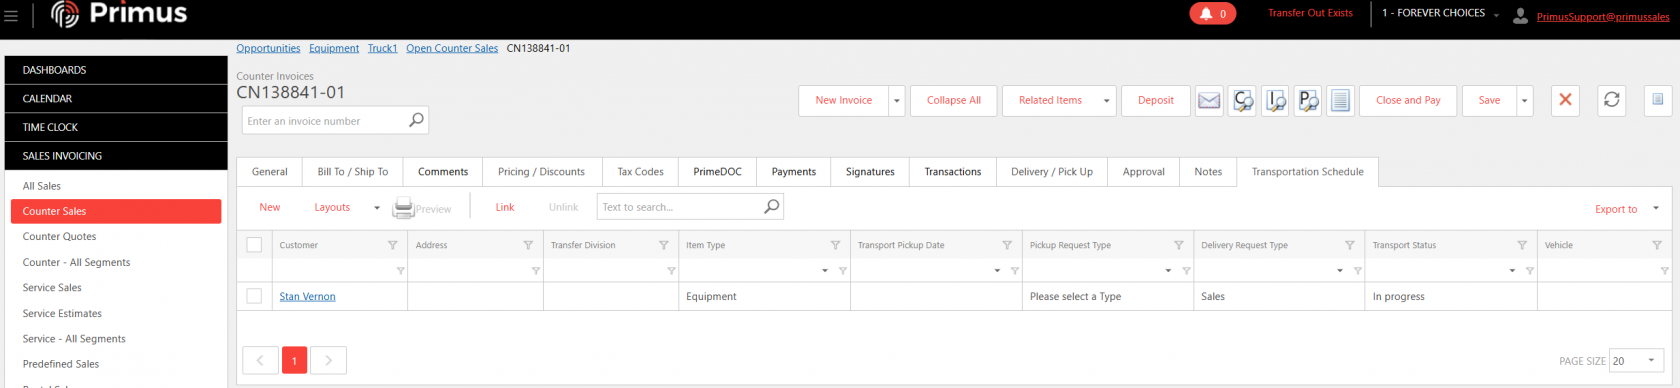Open Transfer Division column filter funnel
This screenshot has height=388, width=1680.
tap(663, 245)
